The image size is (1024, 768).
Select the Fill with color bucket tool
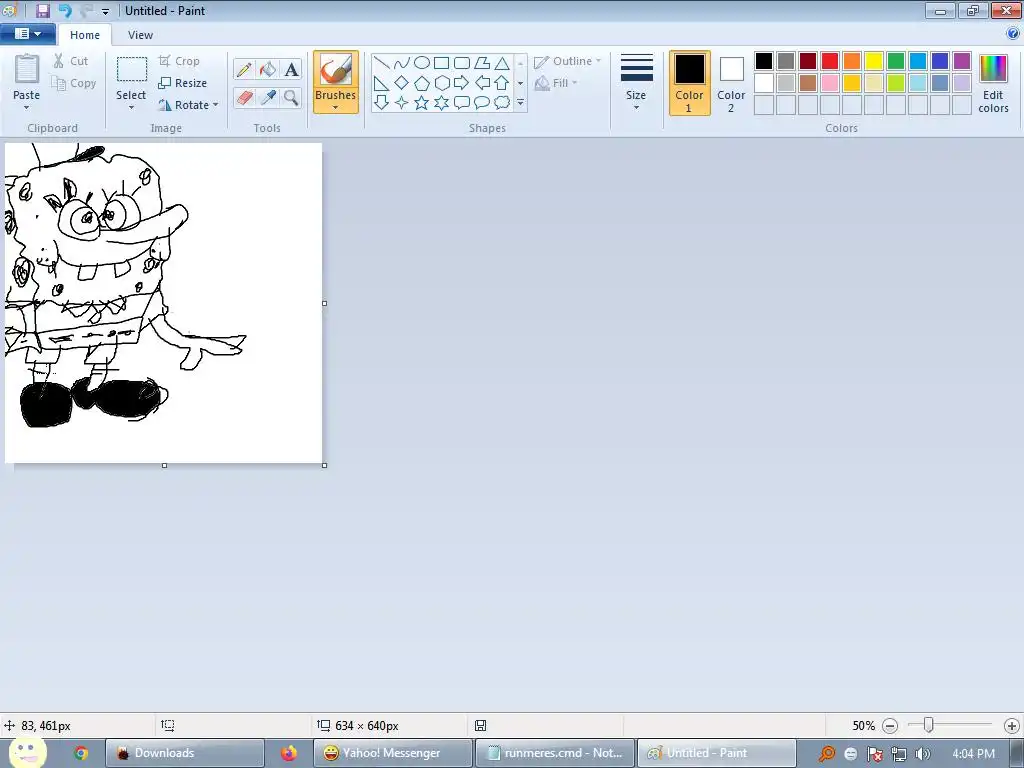(x=268, y=69)
